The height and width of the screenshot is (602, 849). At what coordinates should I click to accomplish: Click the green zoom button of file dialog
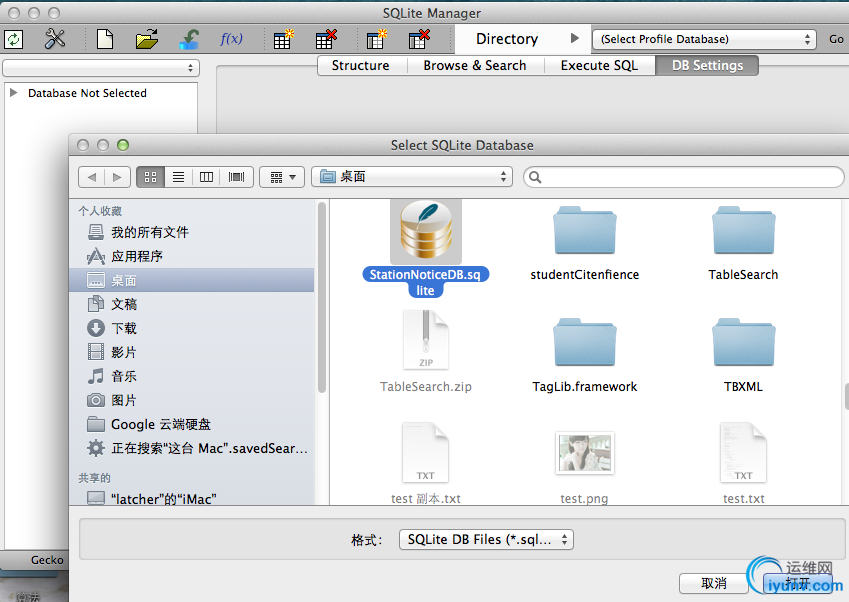click(x=123, y=145)
